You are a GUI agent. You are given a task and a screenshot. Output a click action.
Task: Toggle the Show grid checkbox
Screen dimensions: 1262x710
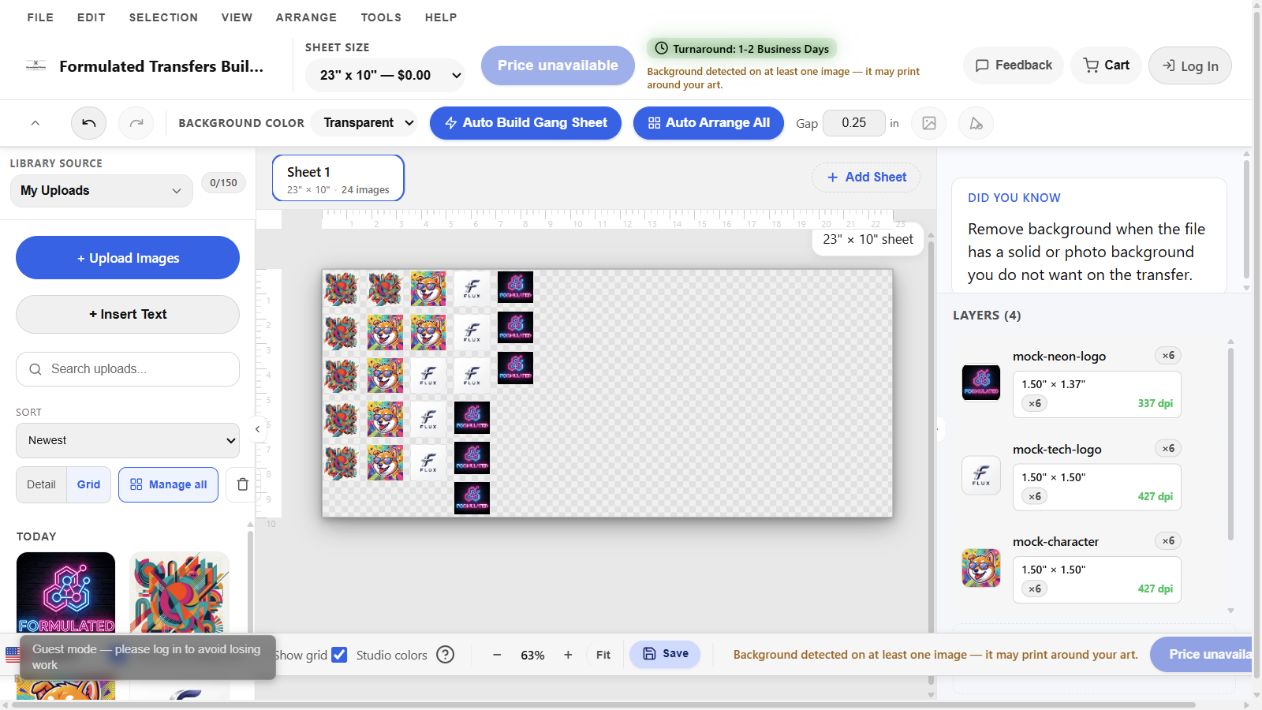click(339, 655)
